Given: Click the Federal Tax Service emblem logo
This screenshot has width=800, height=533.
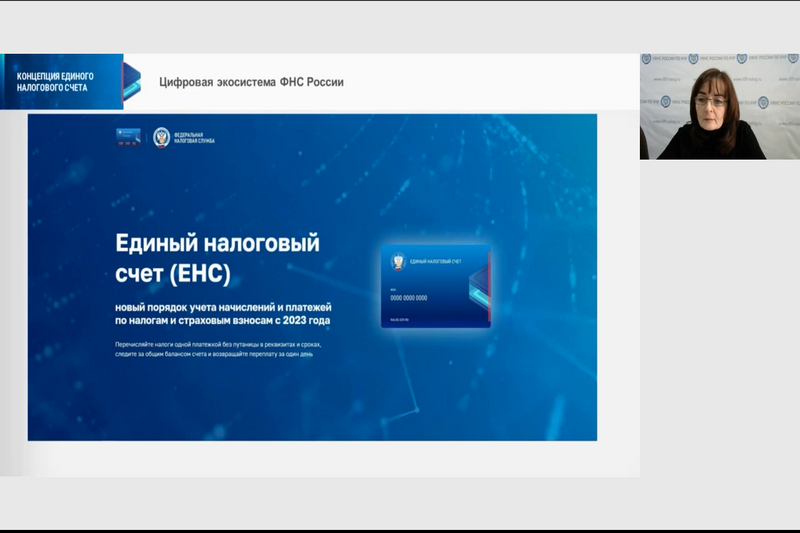Looking at the screenshot, I should coord(162,138).
